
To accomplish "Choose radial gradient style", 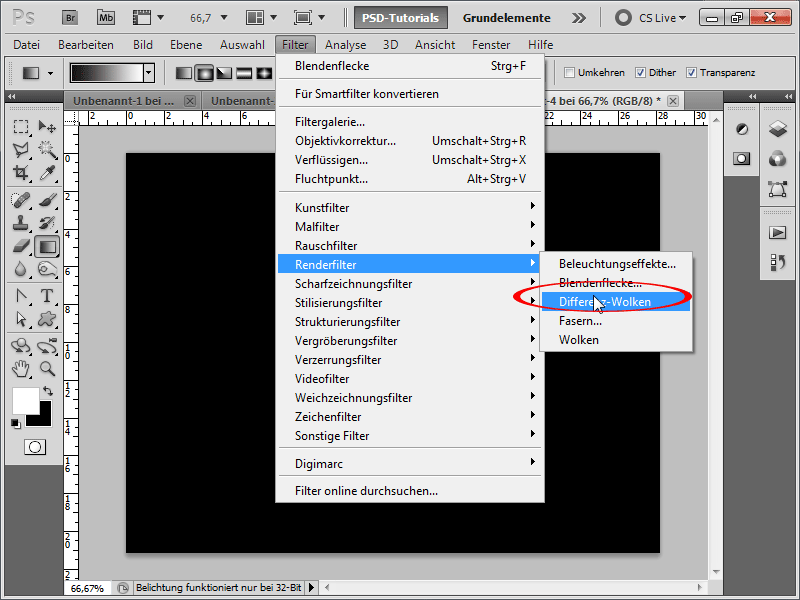I will [204, 73].
